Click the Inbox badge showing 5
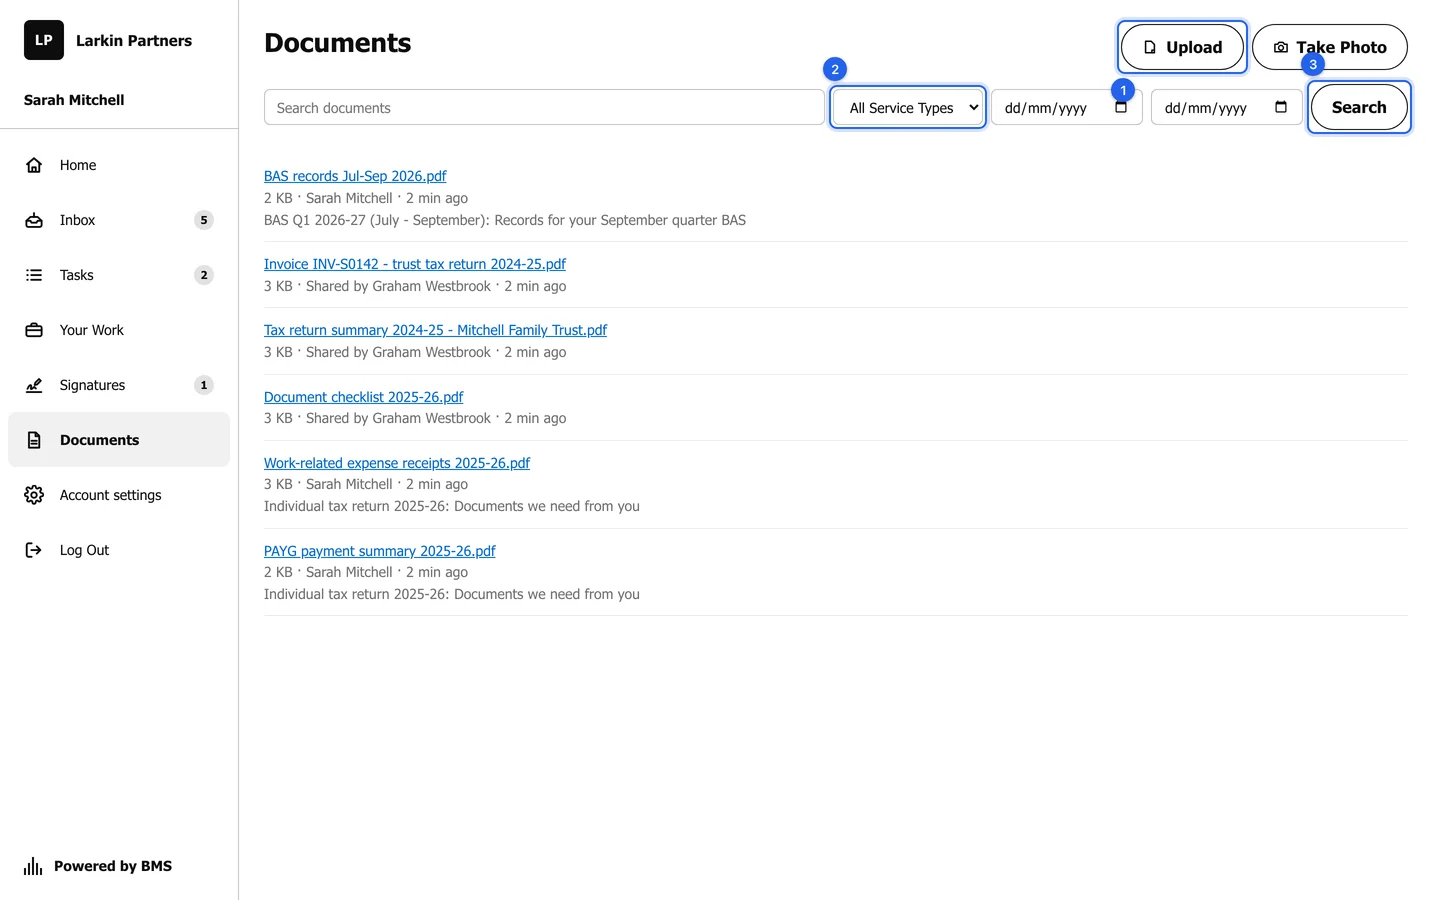Viewport: 1440px width, 900px height. 204,220
